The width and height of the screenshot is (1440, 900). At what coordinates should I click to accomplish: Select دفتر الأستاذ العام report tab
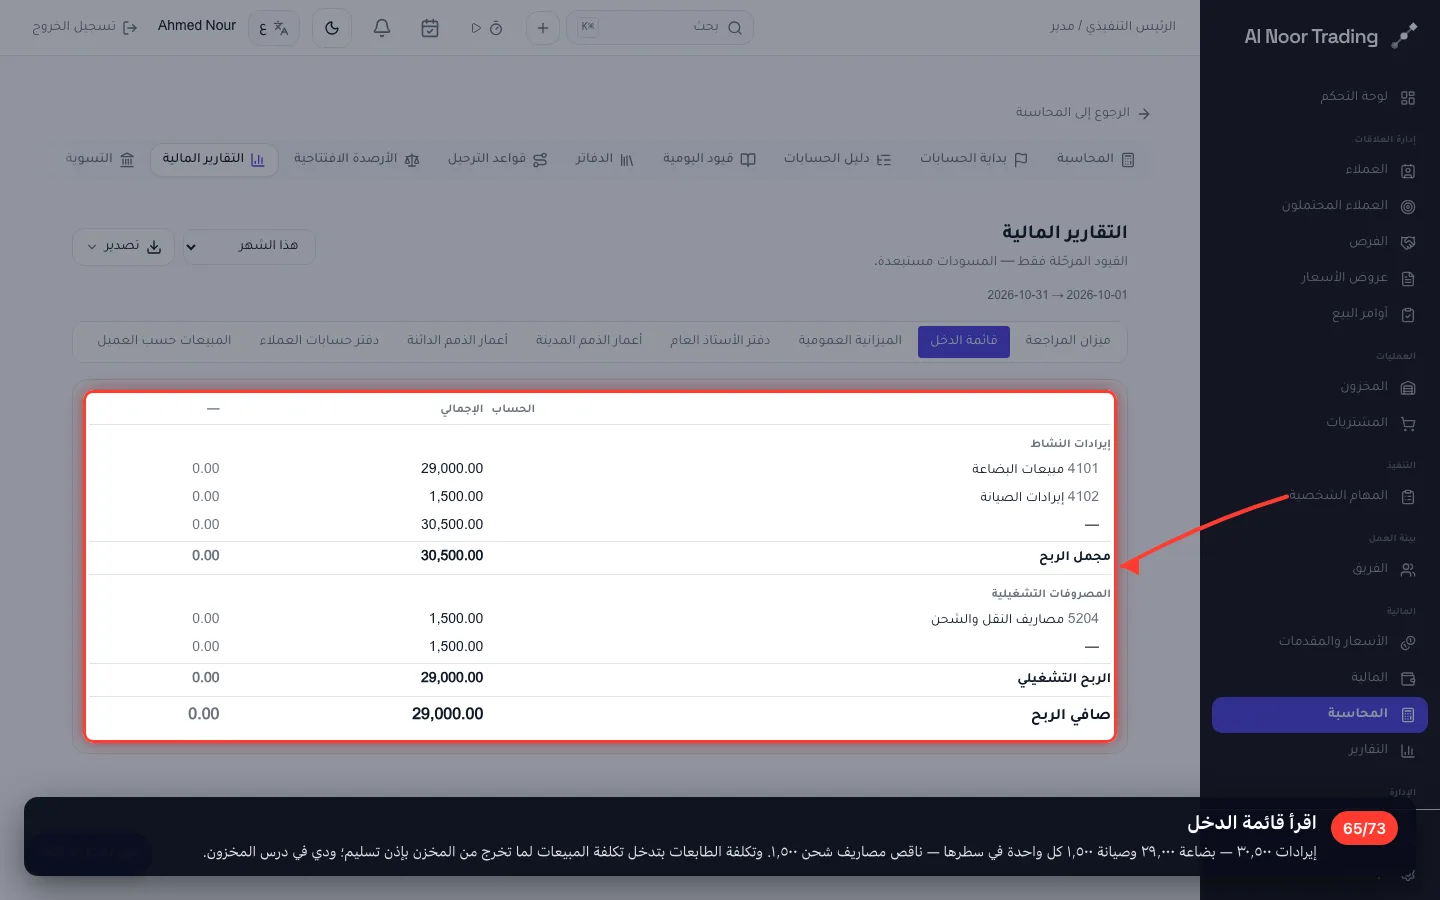point(720,341)
